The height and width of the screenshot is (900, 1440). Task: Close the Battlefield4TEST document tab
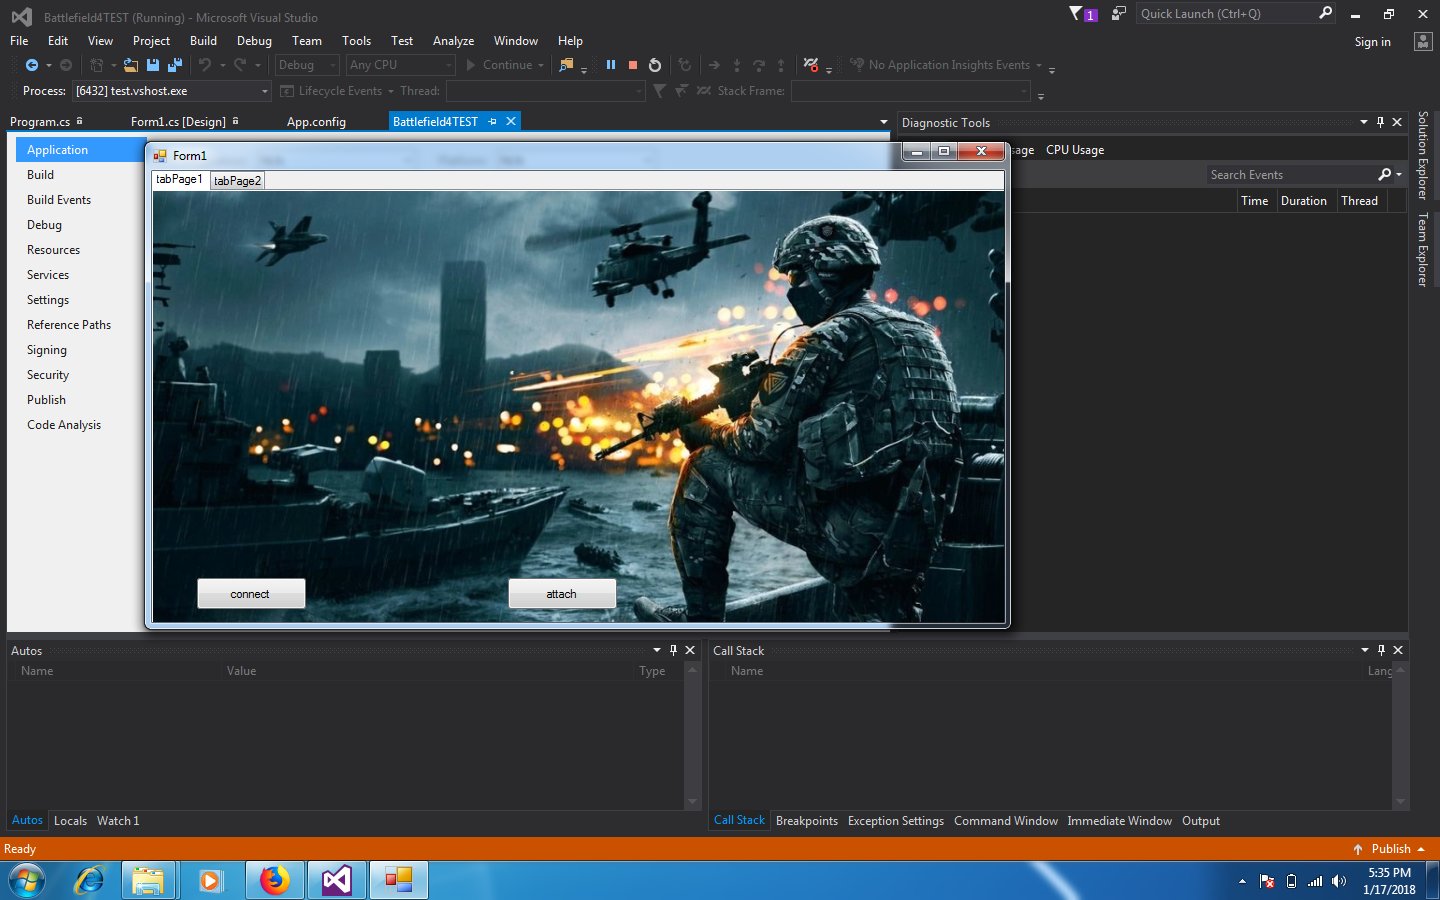click(x=511, y=121)
